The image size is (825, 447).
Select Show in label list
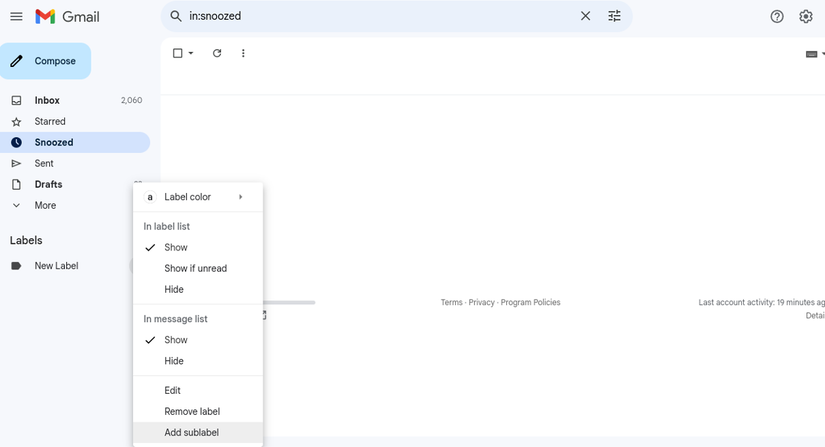tap(176, 247)
